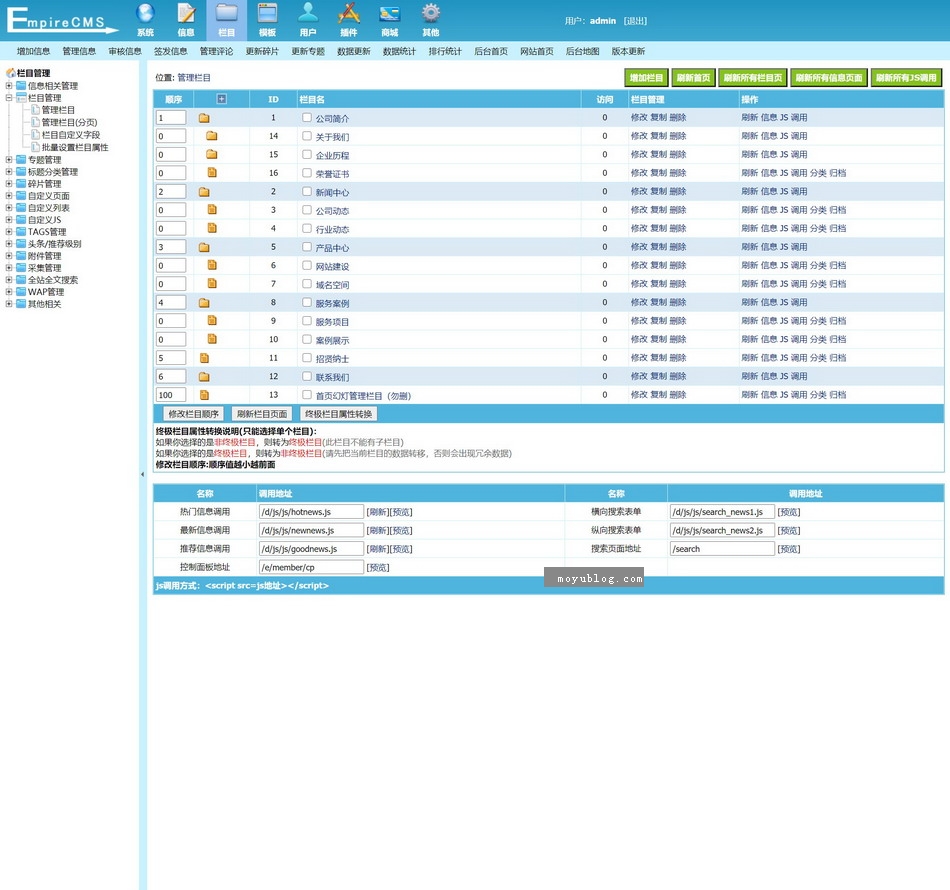Viewport: 950px width, 890px height.
Task: Expand 专题管理 tree node
Action: (9, 159)
